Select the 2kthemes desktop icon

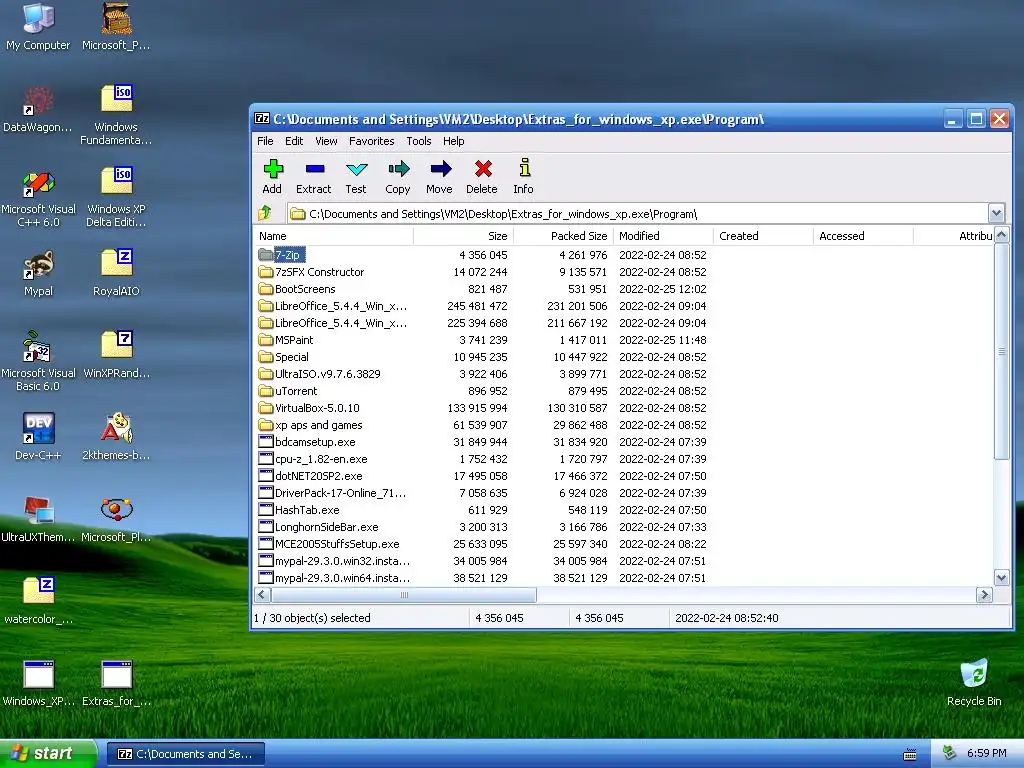point(116,437)
